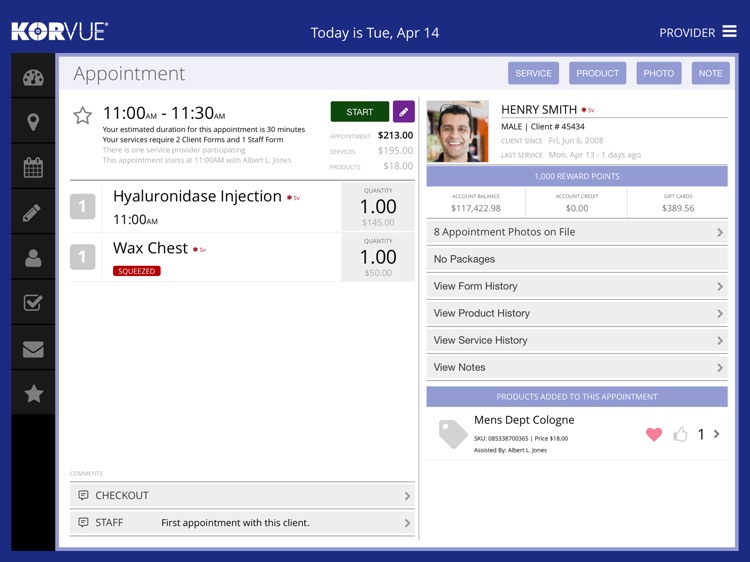Expand the 8 Appointment Photos on File chevron
Screen dimensions: 750x562
click(720, 232)
